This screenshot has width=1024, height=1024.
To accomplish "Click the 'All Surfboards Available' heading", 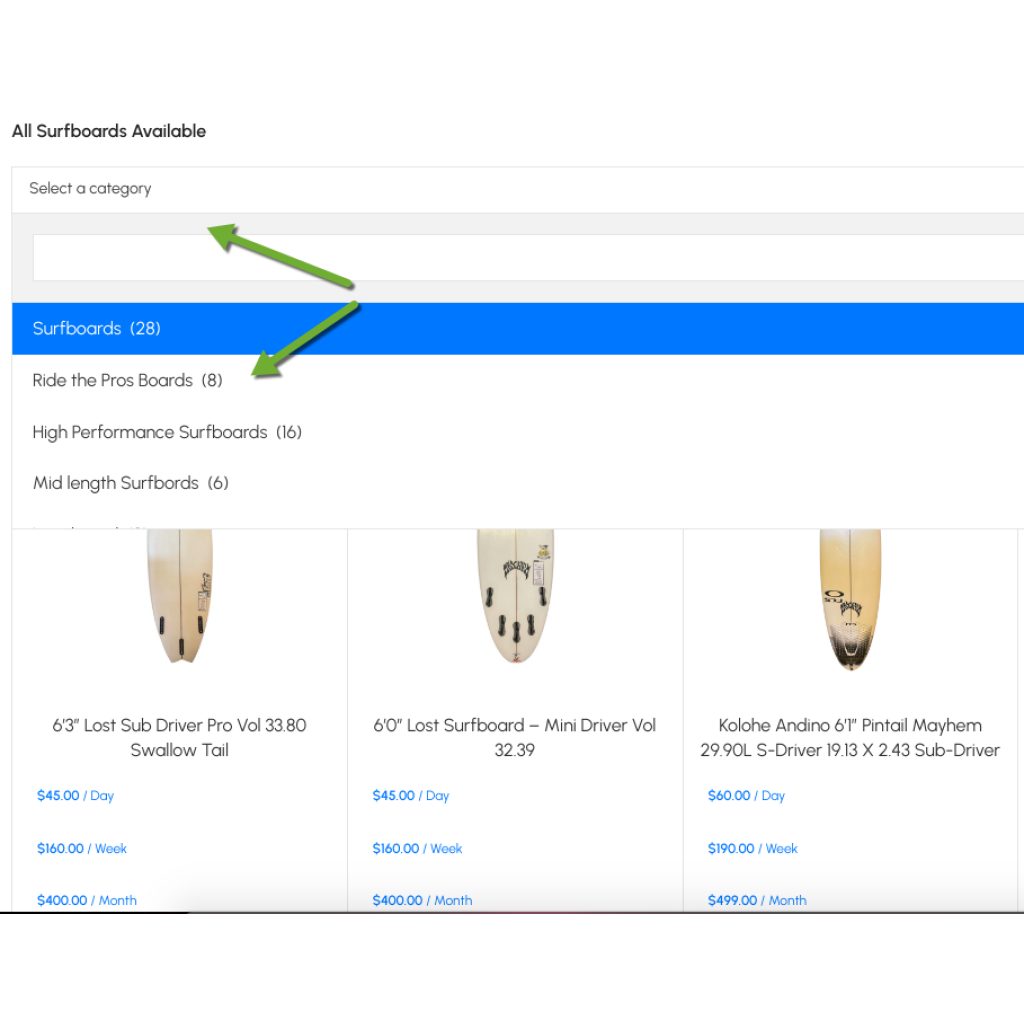I will pos(109,131).
